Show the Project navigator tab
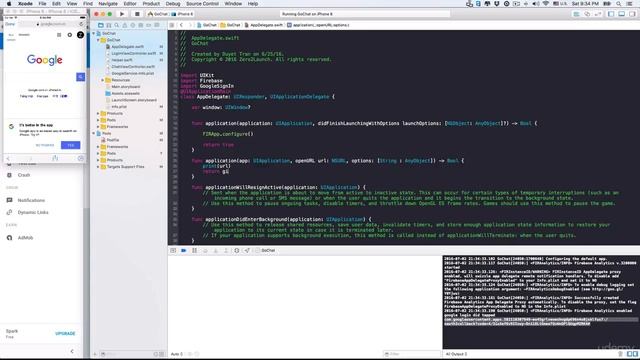 coord(101,25)
